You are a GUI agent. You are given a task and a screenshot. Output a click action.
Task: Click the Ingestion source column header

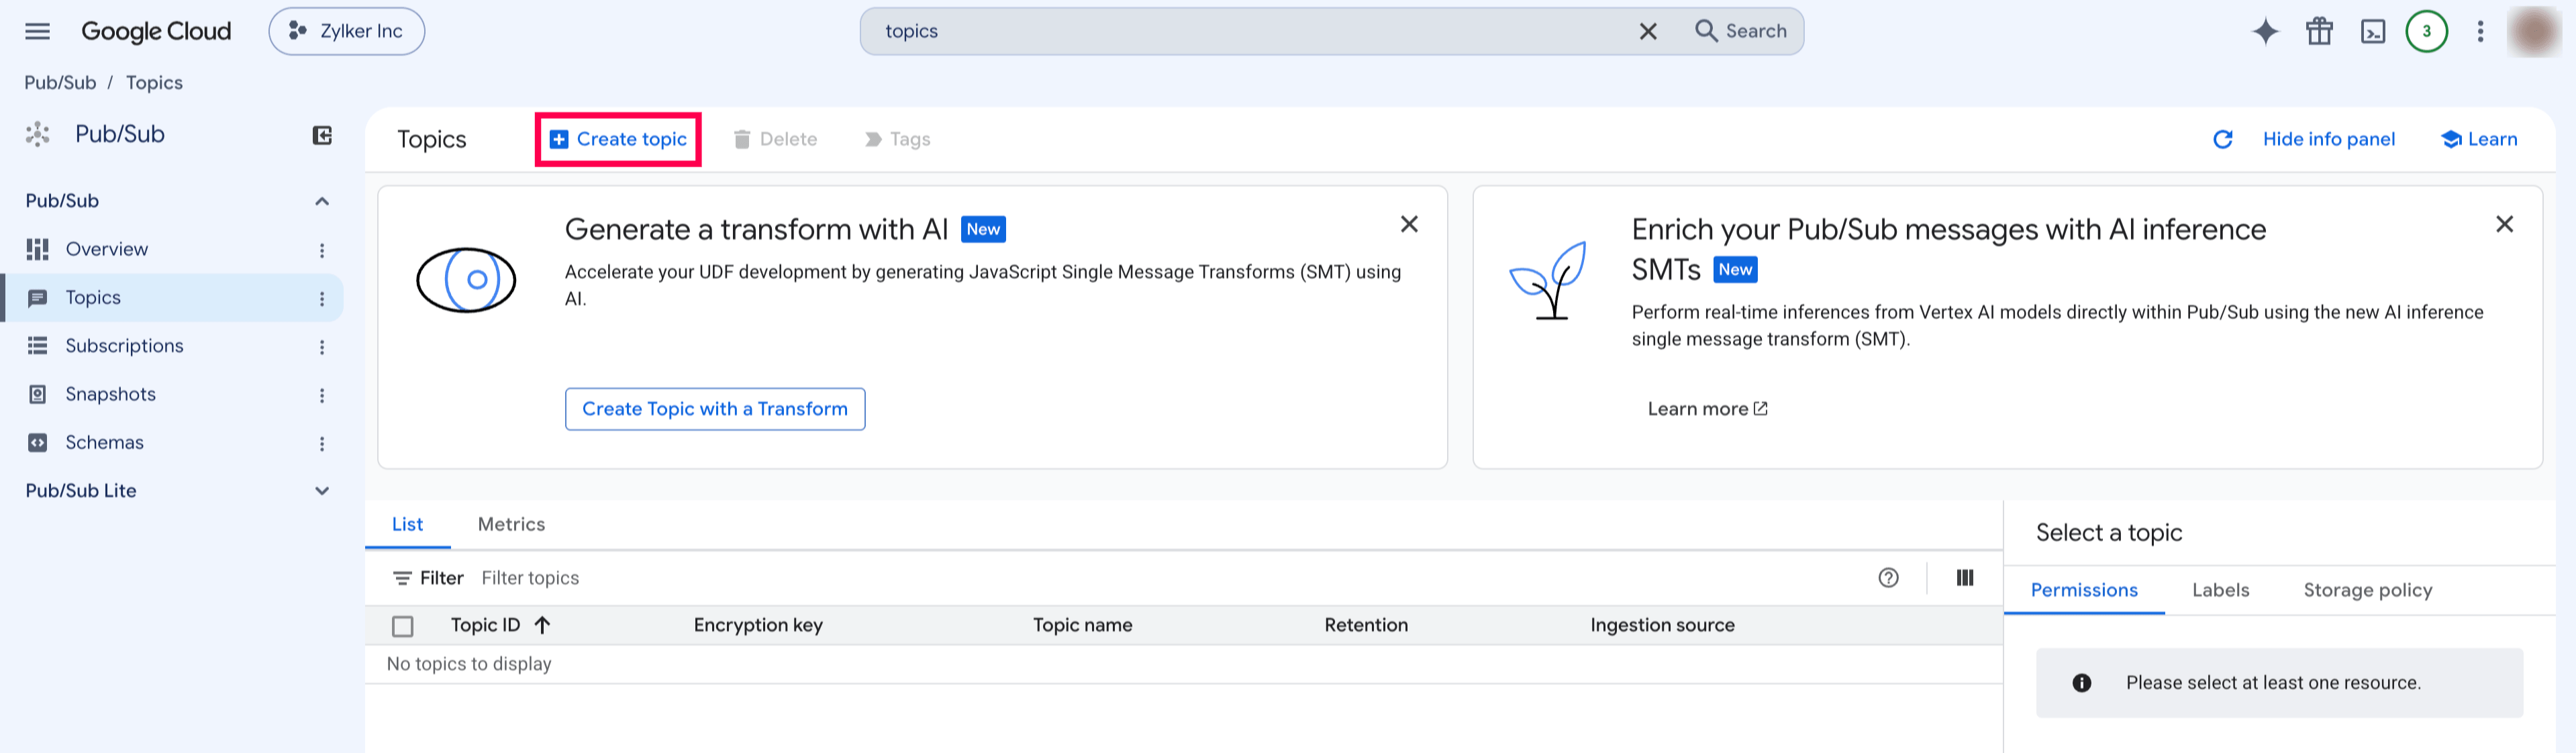[x=1662, y=625]
